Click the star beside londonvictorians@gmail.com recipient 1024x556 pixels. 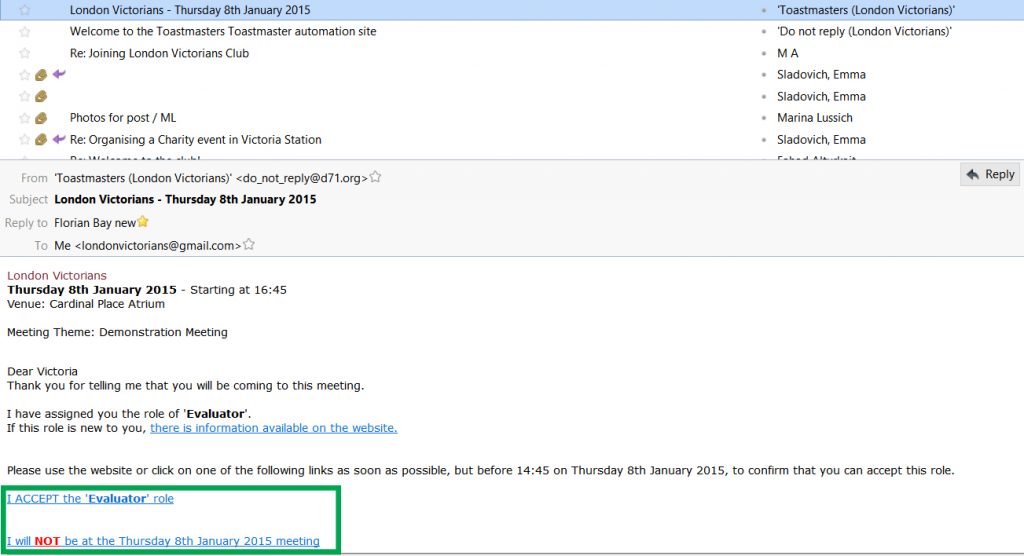pyautogui.click(x=249, y=244)
